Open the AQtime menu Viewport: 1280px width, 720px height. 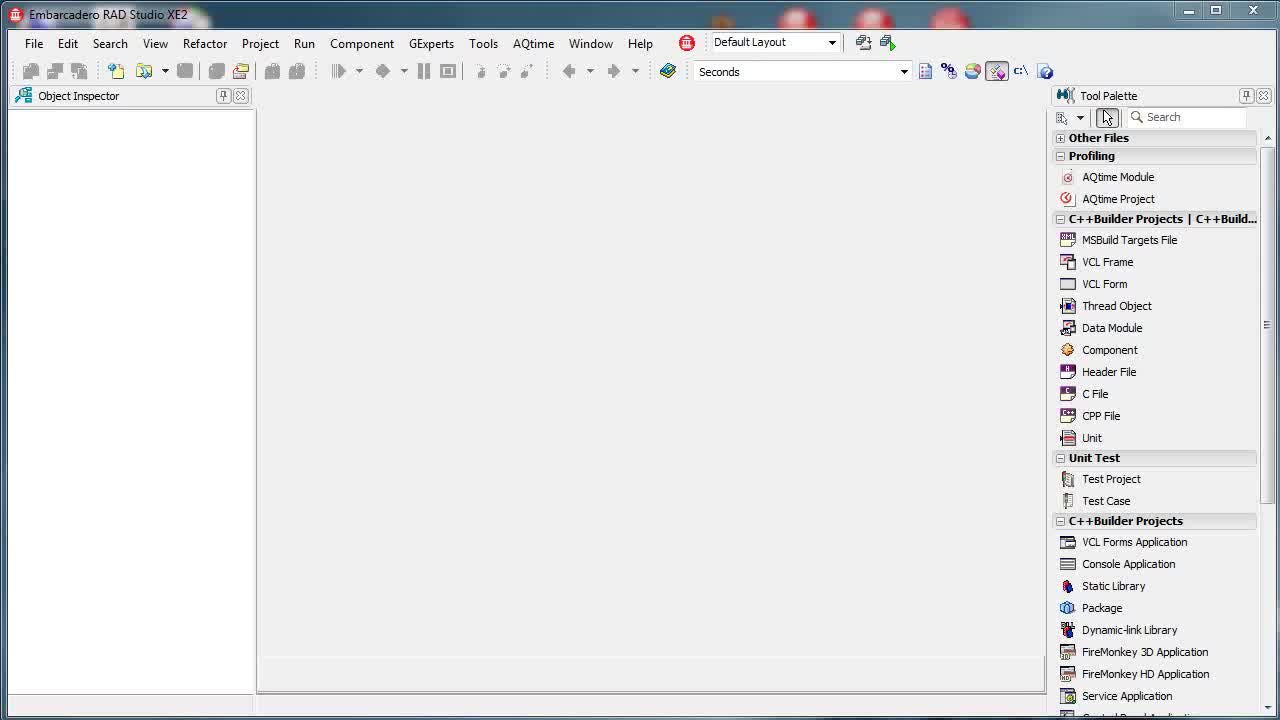tap(533, 44)
